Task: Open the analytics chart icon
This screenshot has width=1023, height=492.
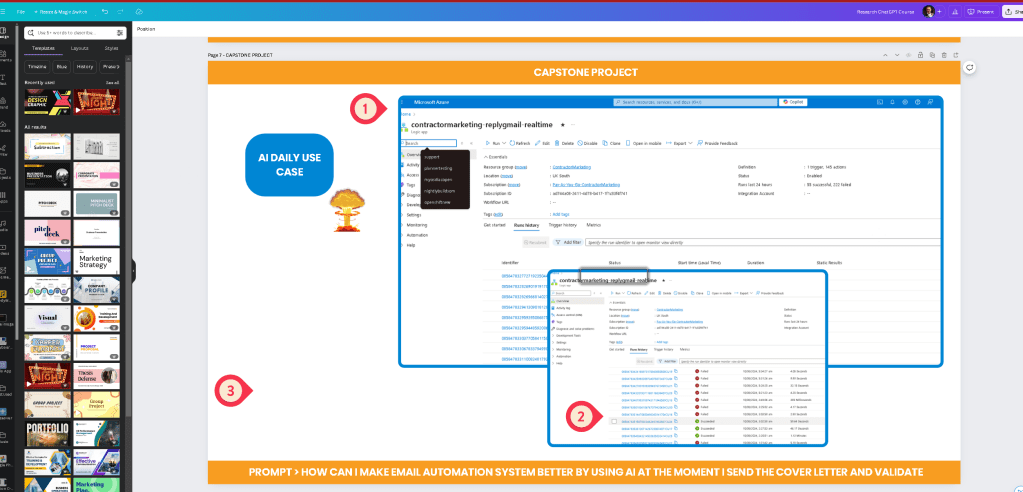Action: [954, 12]
